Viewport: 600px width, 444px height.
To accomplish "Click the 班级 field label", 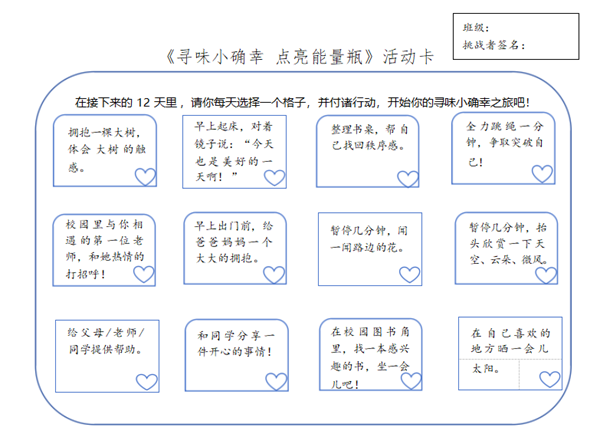I will 476,28.
